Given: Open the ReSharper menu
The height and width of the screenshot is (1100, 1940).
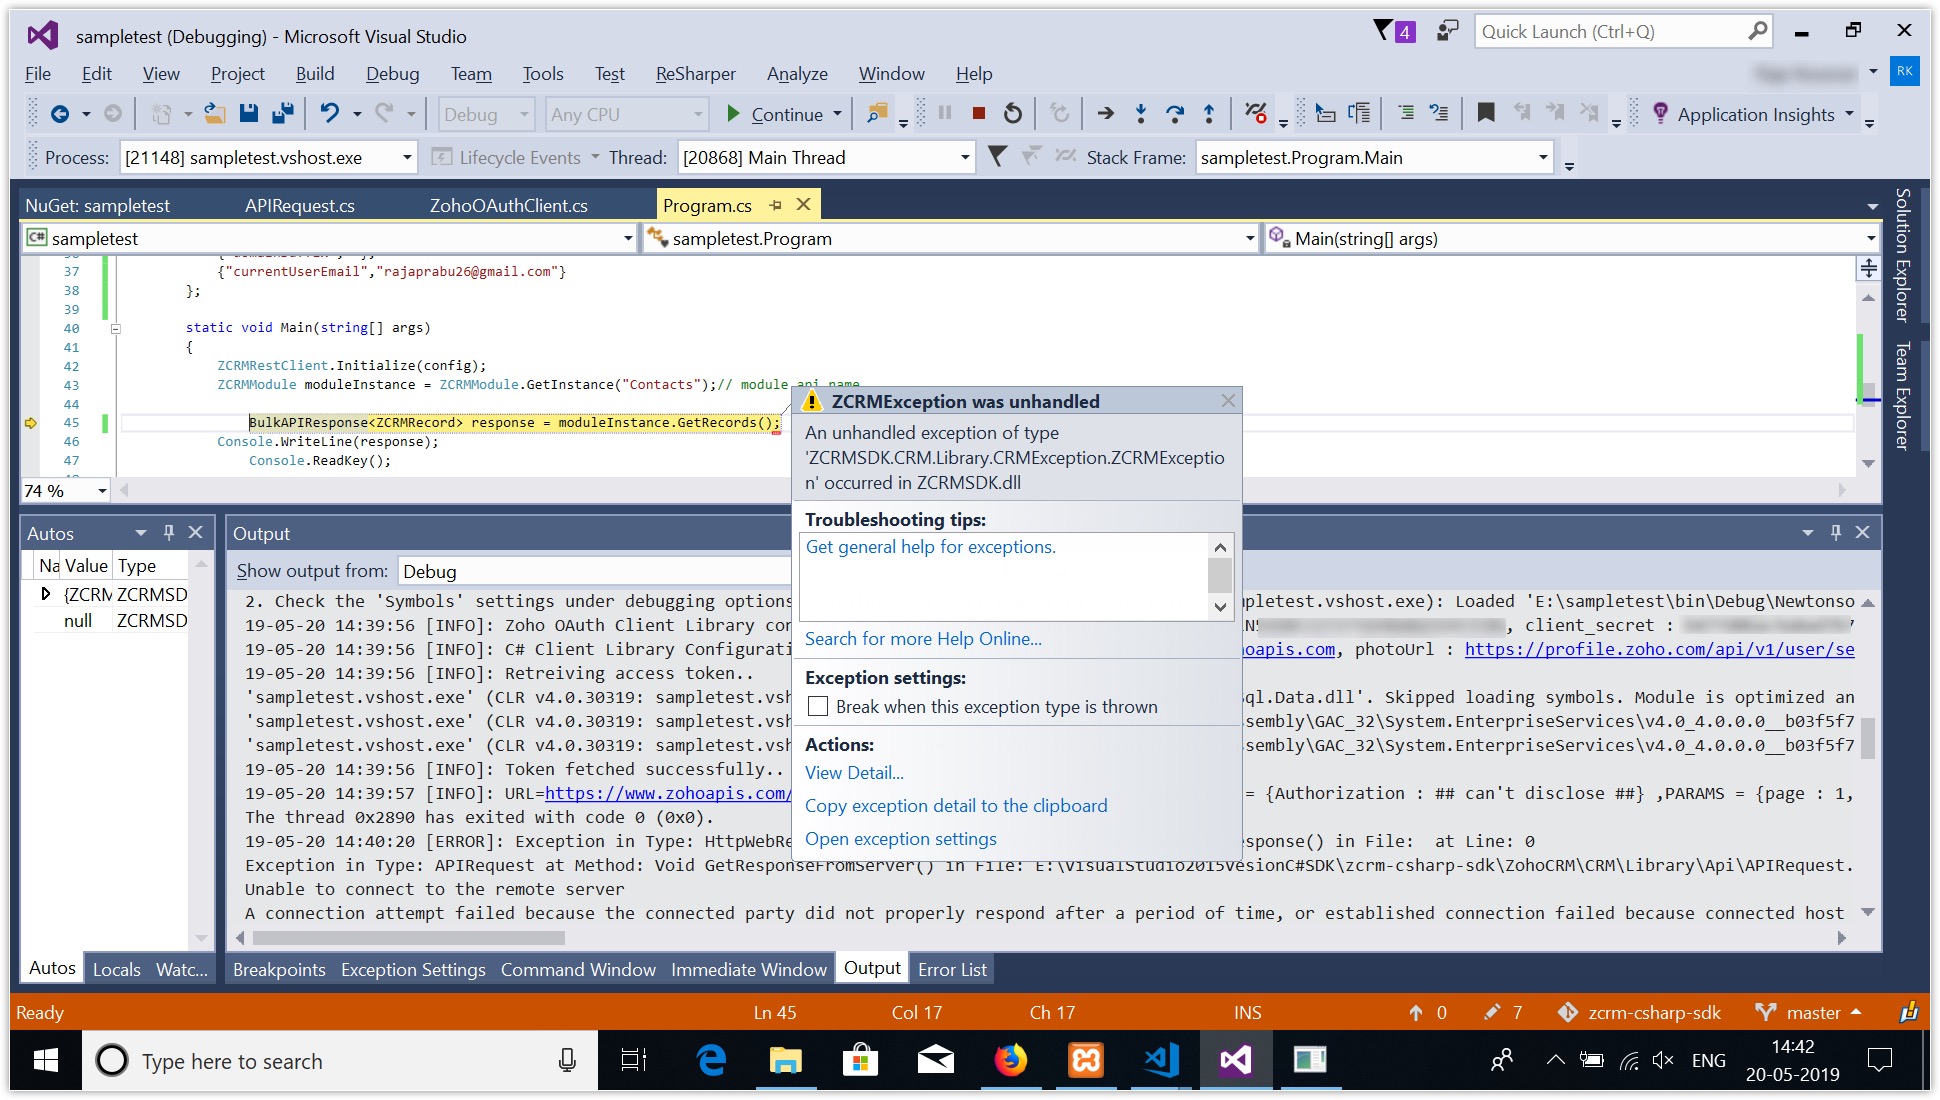Looking at the screenshot, I should click(x=695, y=73).
